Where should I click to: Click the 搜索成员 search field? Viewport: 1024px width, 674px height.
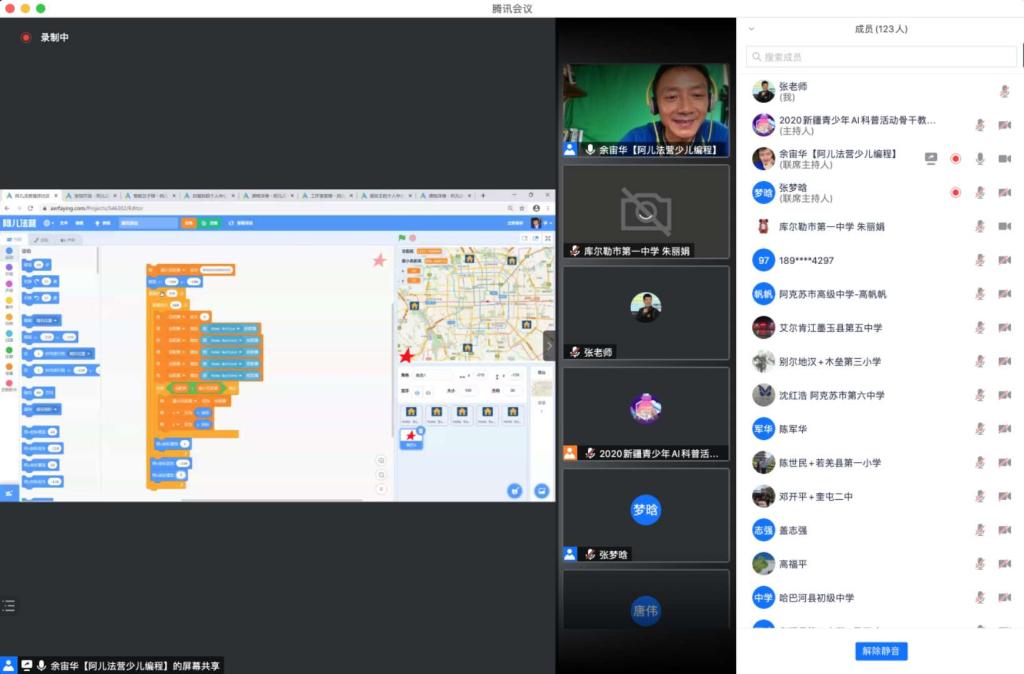(x=880, y=57)
